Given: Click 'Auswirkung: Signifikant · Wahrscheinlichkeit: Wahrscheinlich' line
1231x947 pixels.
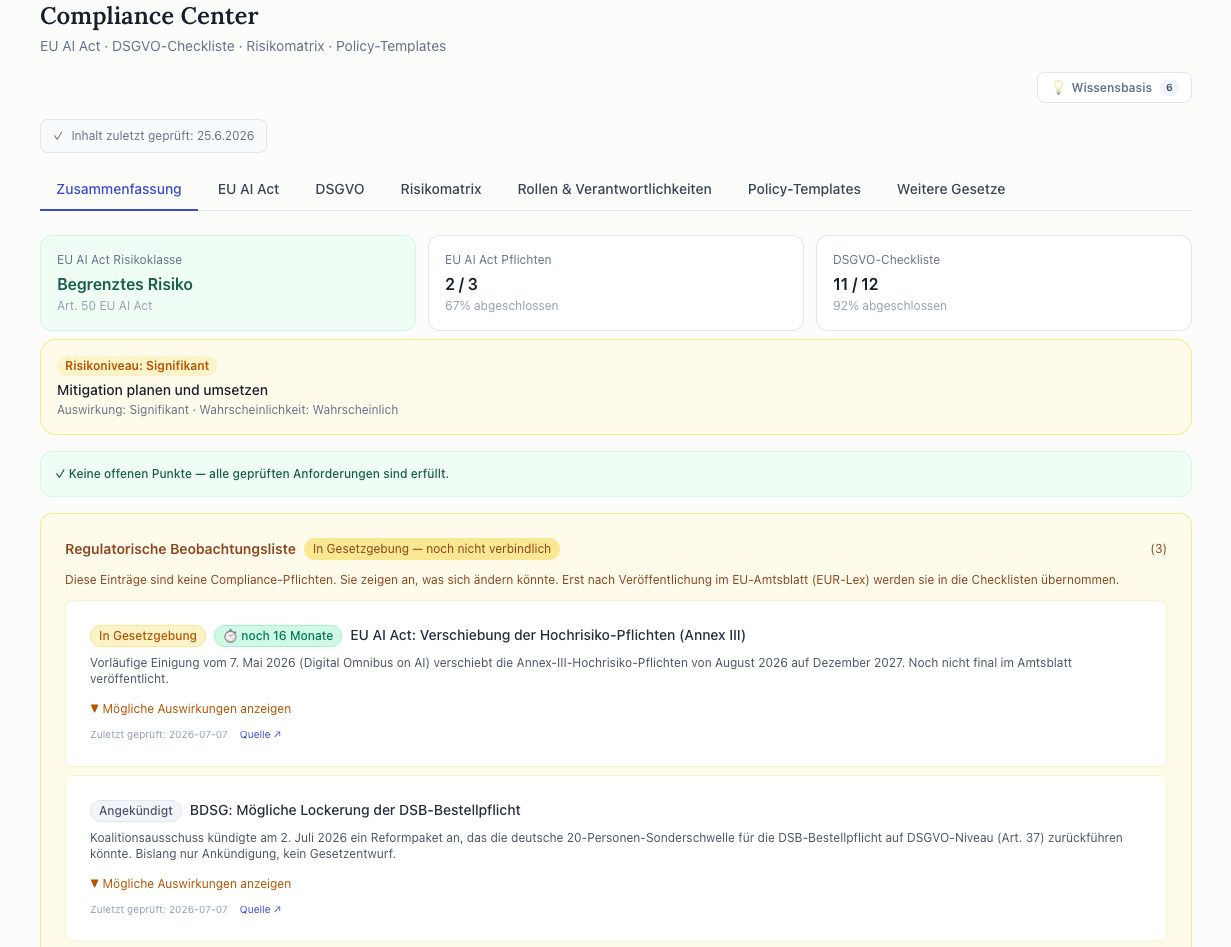Looking at the screenshot, I should point(227,410).
